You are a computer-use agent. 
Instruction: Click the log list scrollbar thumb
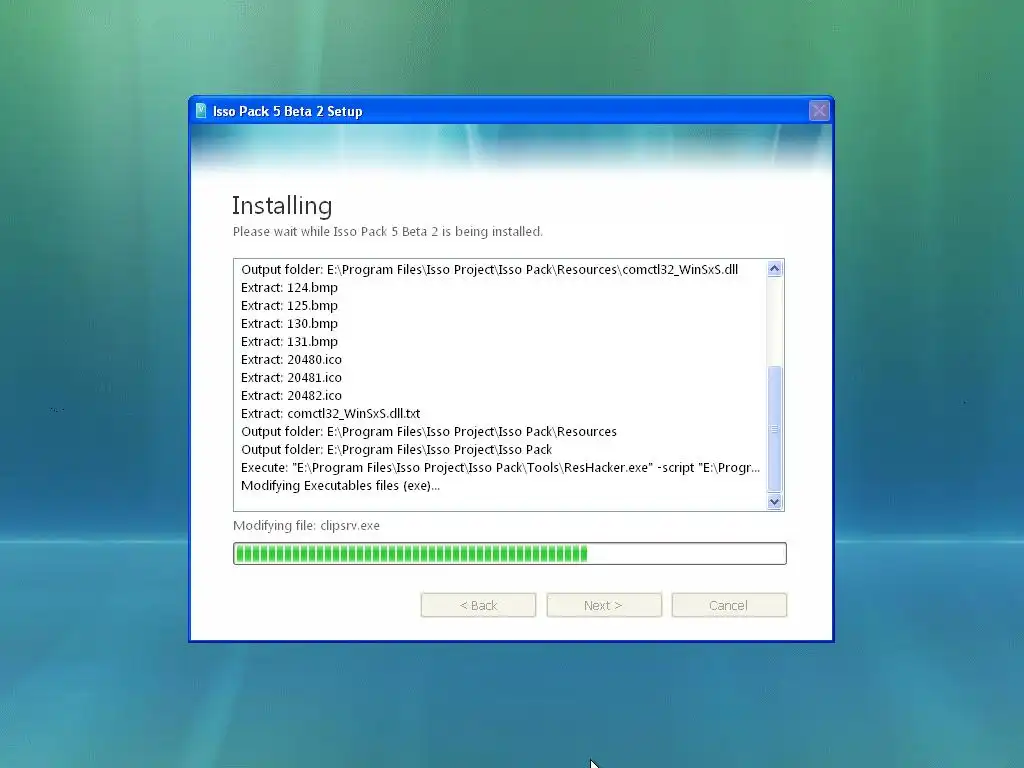tap(775, 428)
